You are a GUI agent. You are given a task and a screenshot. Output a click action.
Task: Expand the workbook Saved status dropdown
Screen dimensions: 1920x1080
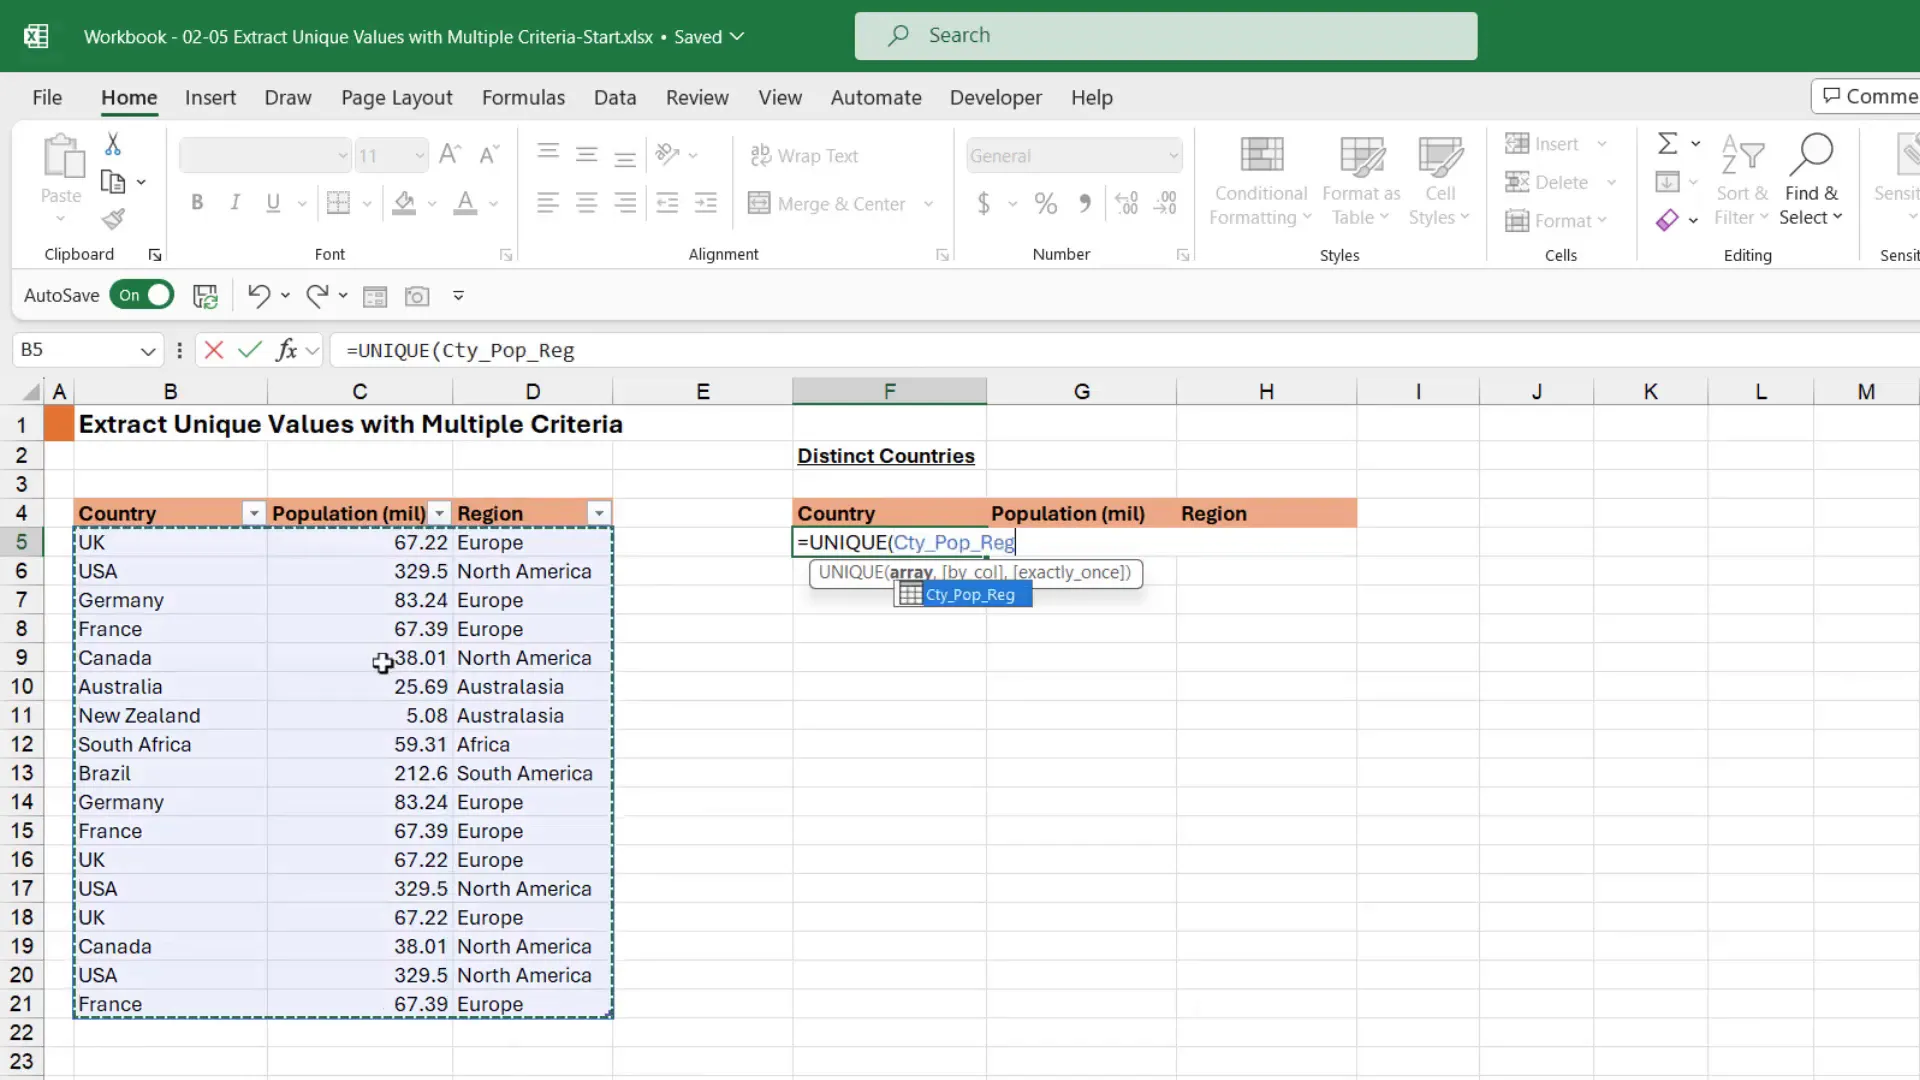pos(737,37)
